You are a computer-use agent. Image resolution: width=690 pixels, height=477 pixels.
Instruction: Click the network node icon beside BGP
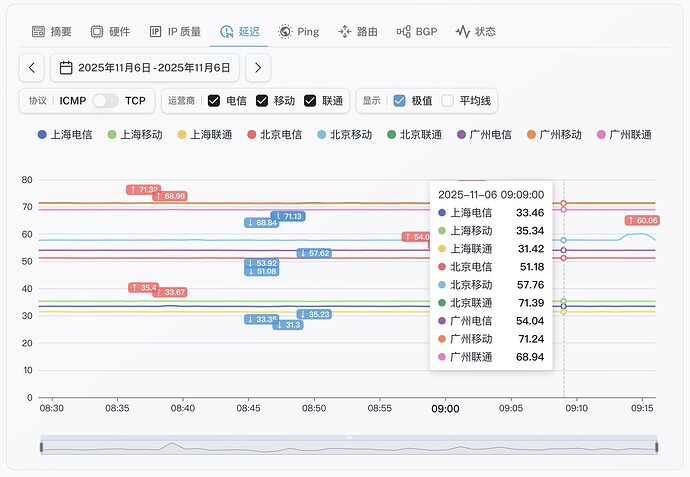[404, 32]
